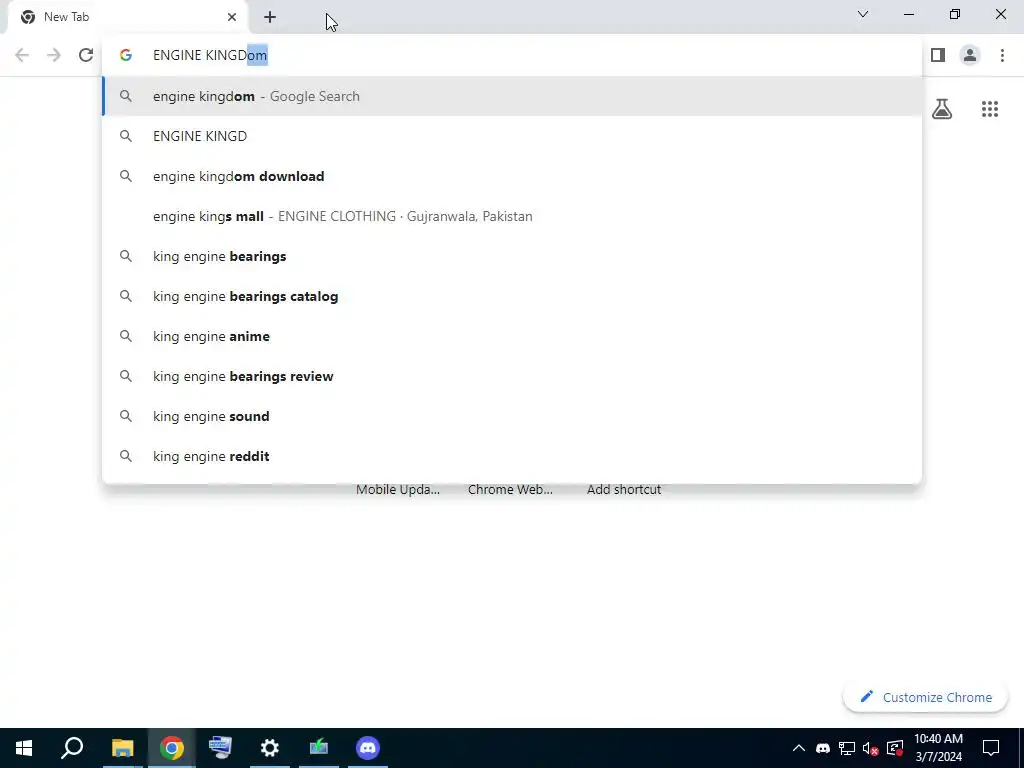
Task: Reload the page with the refresh icon
Action: click(86, 55)
